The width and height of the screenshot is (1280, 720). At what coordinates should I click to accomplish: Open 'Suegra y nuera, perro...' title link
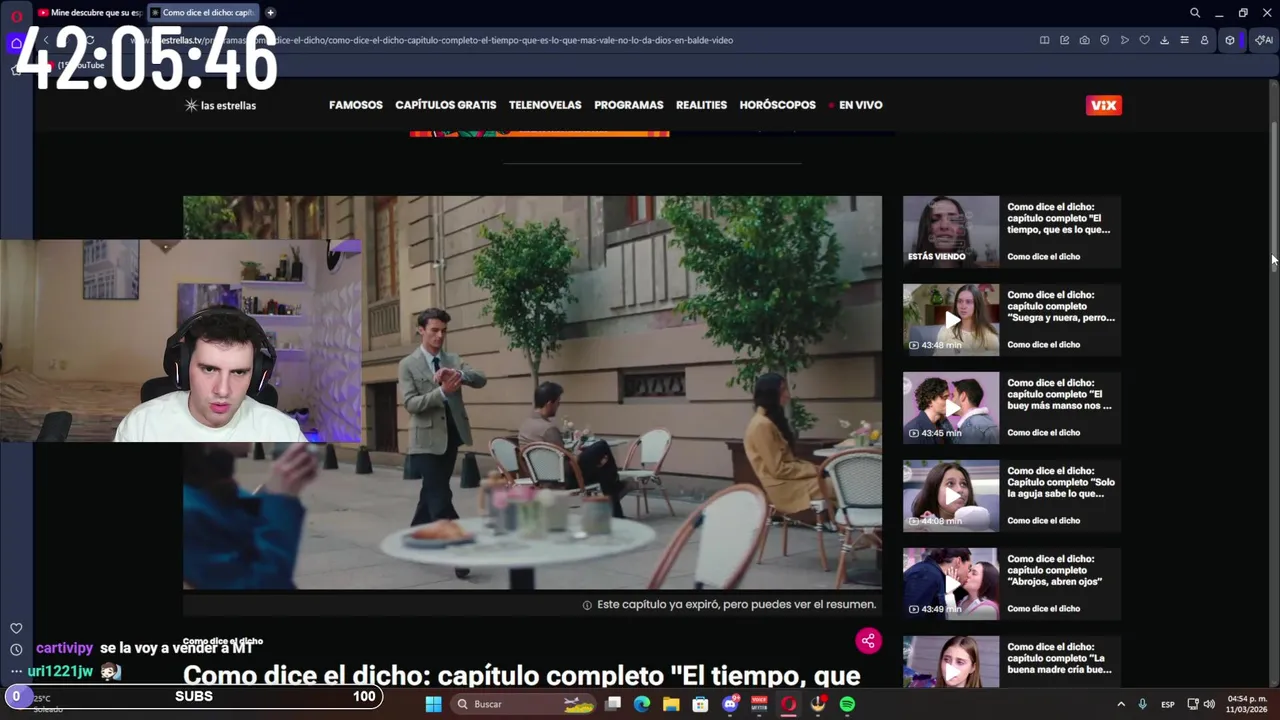(1061, 306)
